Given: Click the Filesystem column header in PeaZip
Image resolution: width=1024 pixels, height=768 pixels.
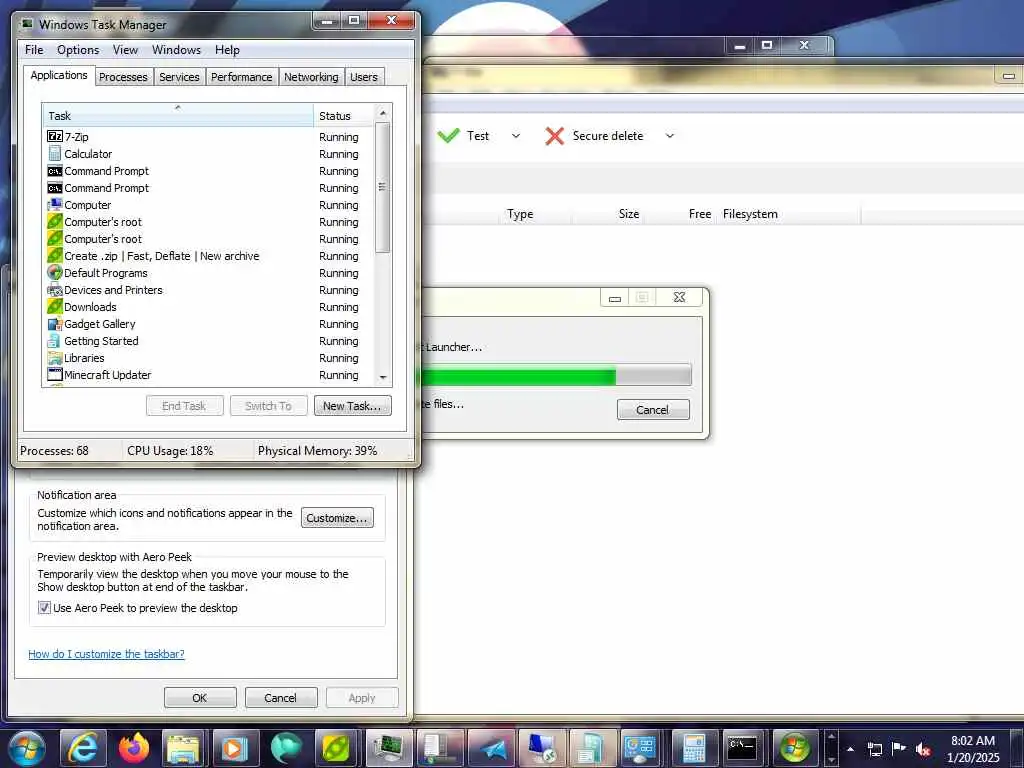Looking at the screenshot, I should click(x=790, y=214).
